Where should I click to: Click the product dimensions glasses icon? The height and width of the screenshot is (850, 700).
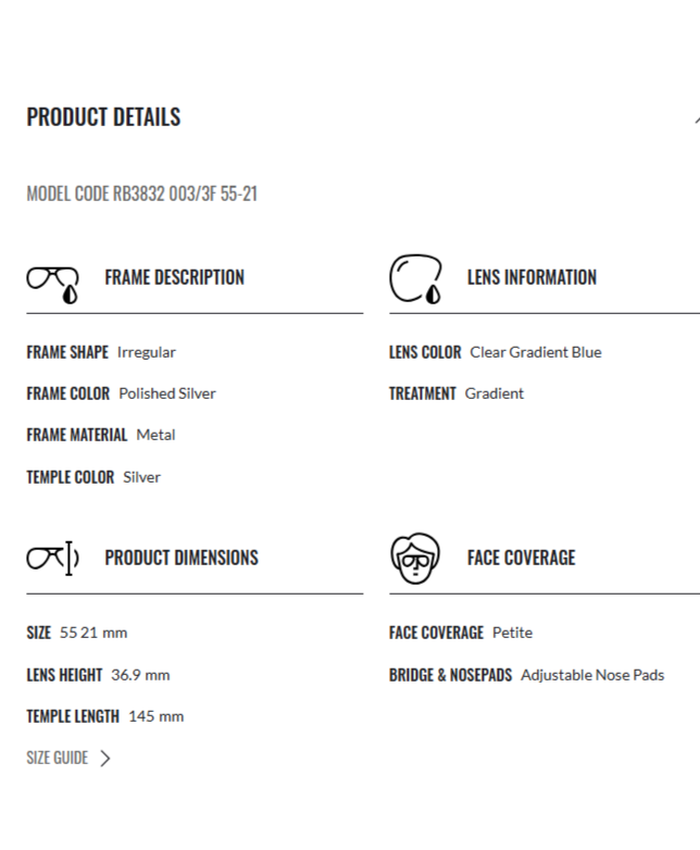point(52,558)
